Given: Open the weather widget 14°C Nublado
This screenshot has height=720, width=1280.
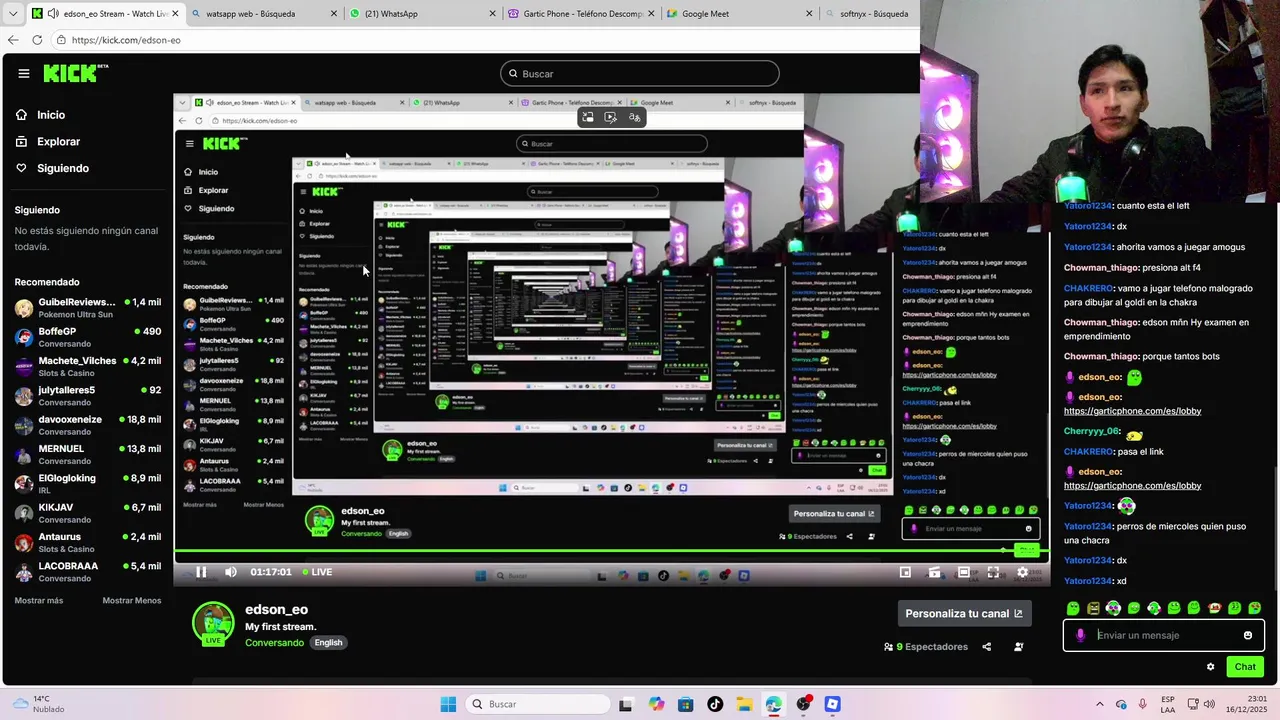Looking at the screenshot, I should (37, 704).
